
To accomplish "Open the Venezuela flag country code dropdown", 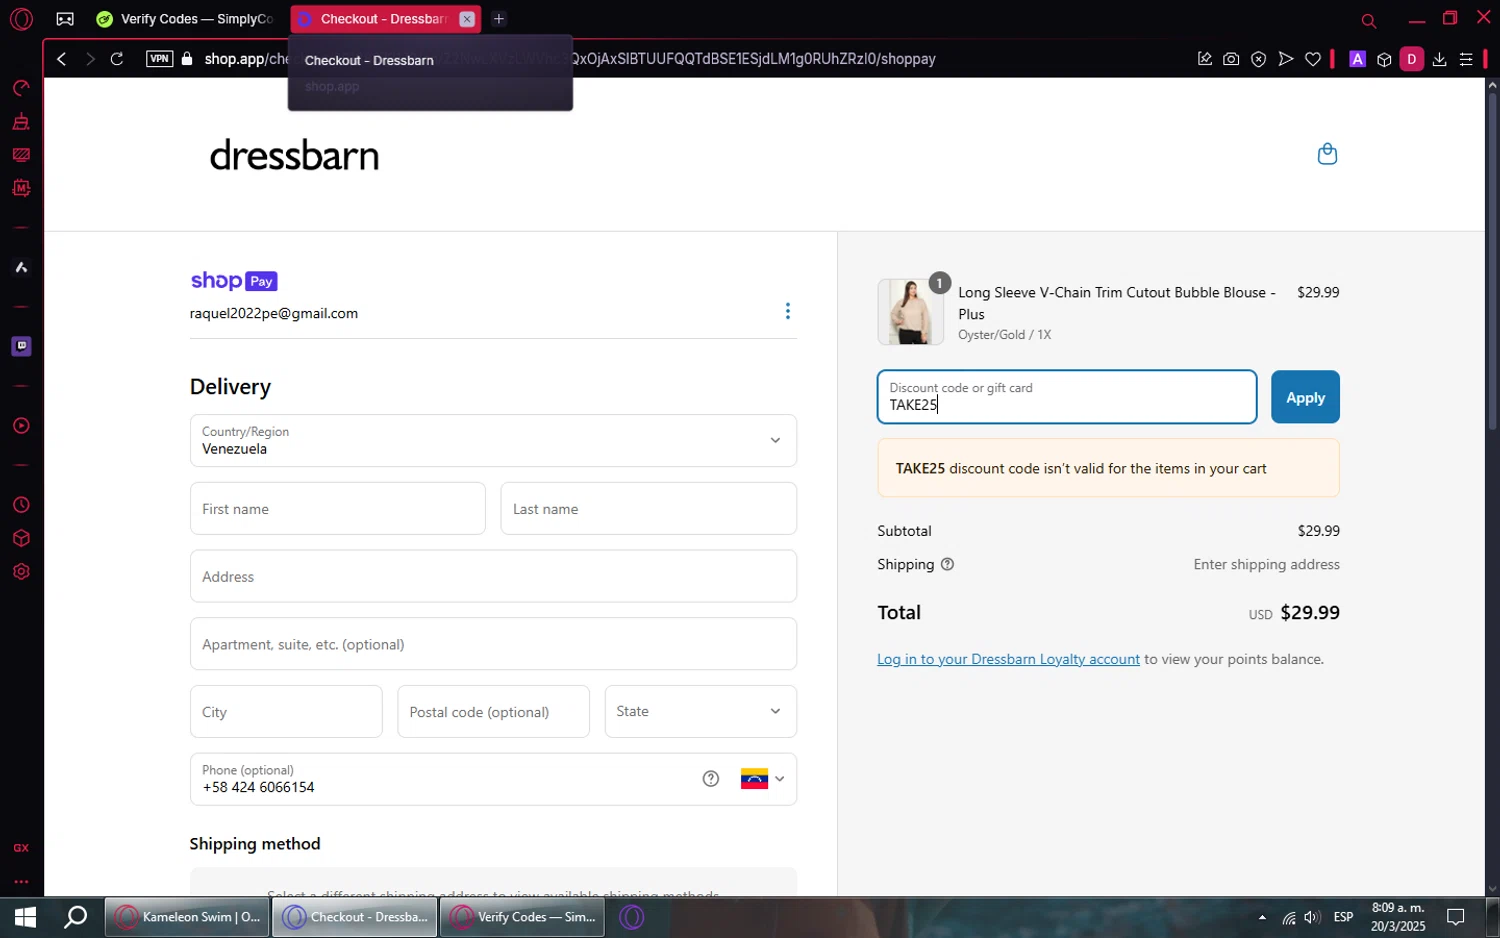I will point(762,779).
